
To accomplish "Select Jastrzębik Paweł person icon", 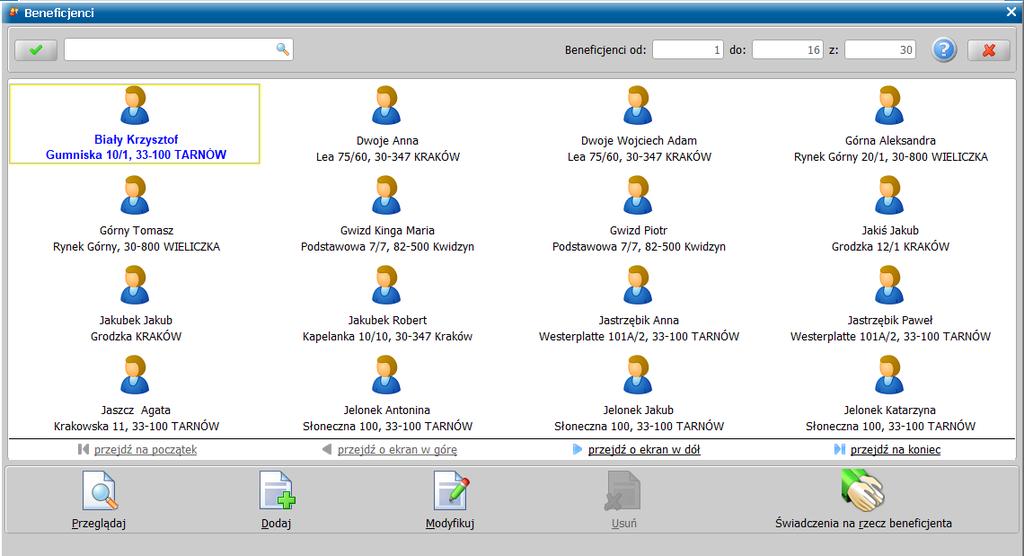I will [889, 285].
